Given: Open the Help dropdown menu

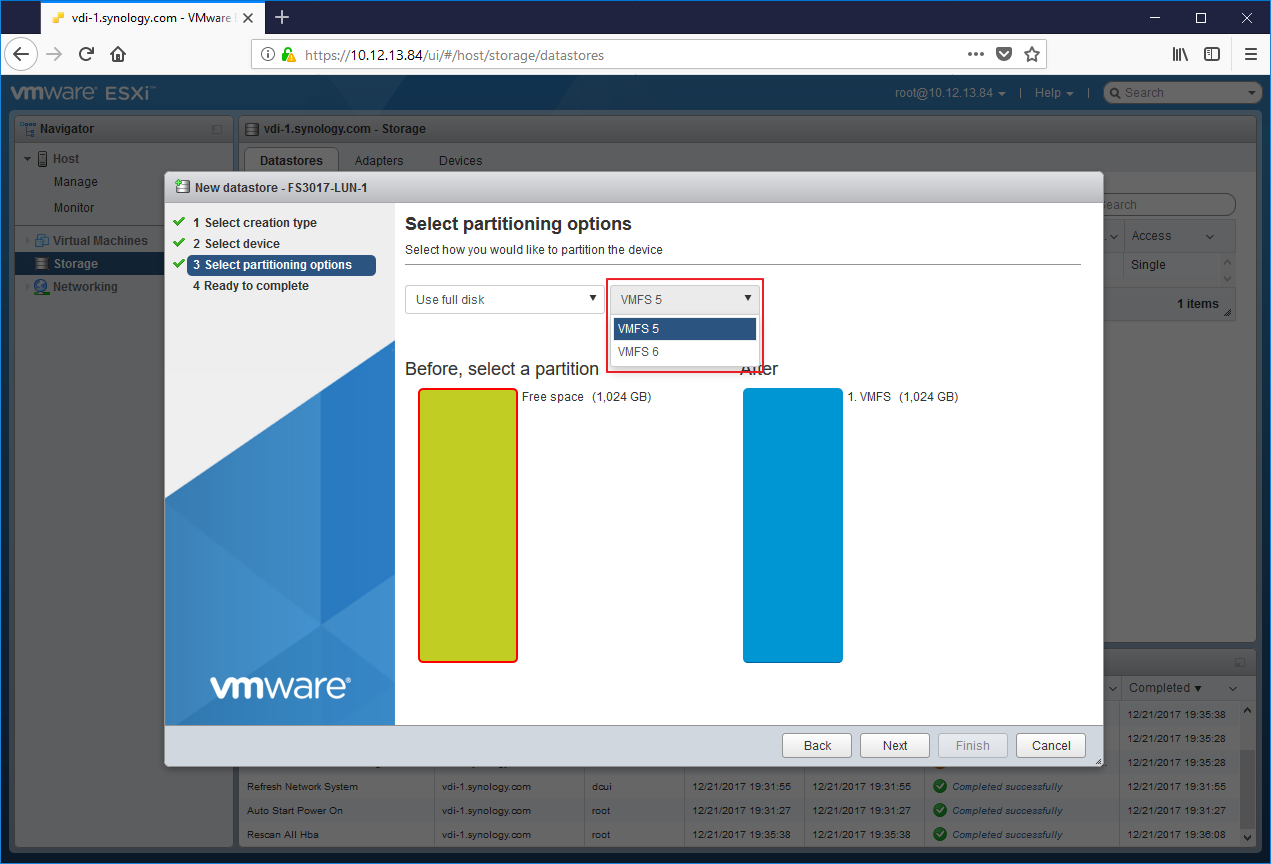Looking at the screenshot, I should (x=1054, y=93).
